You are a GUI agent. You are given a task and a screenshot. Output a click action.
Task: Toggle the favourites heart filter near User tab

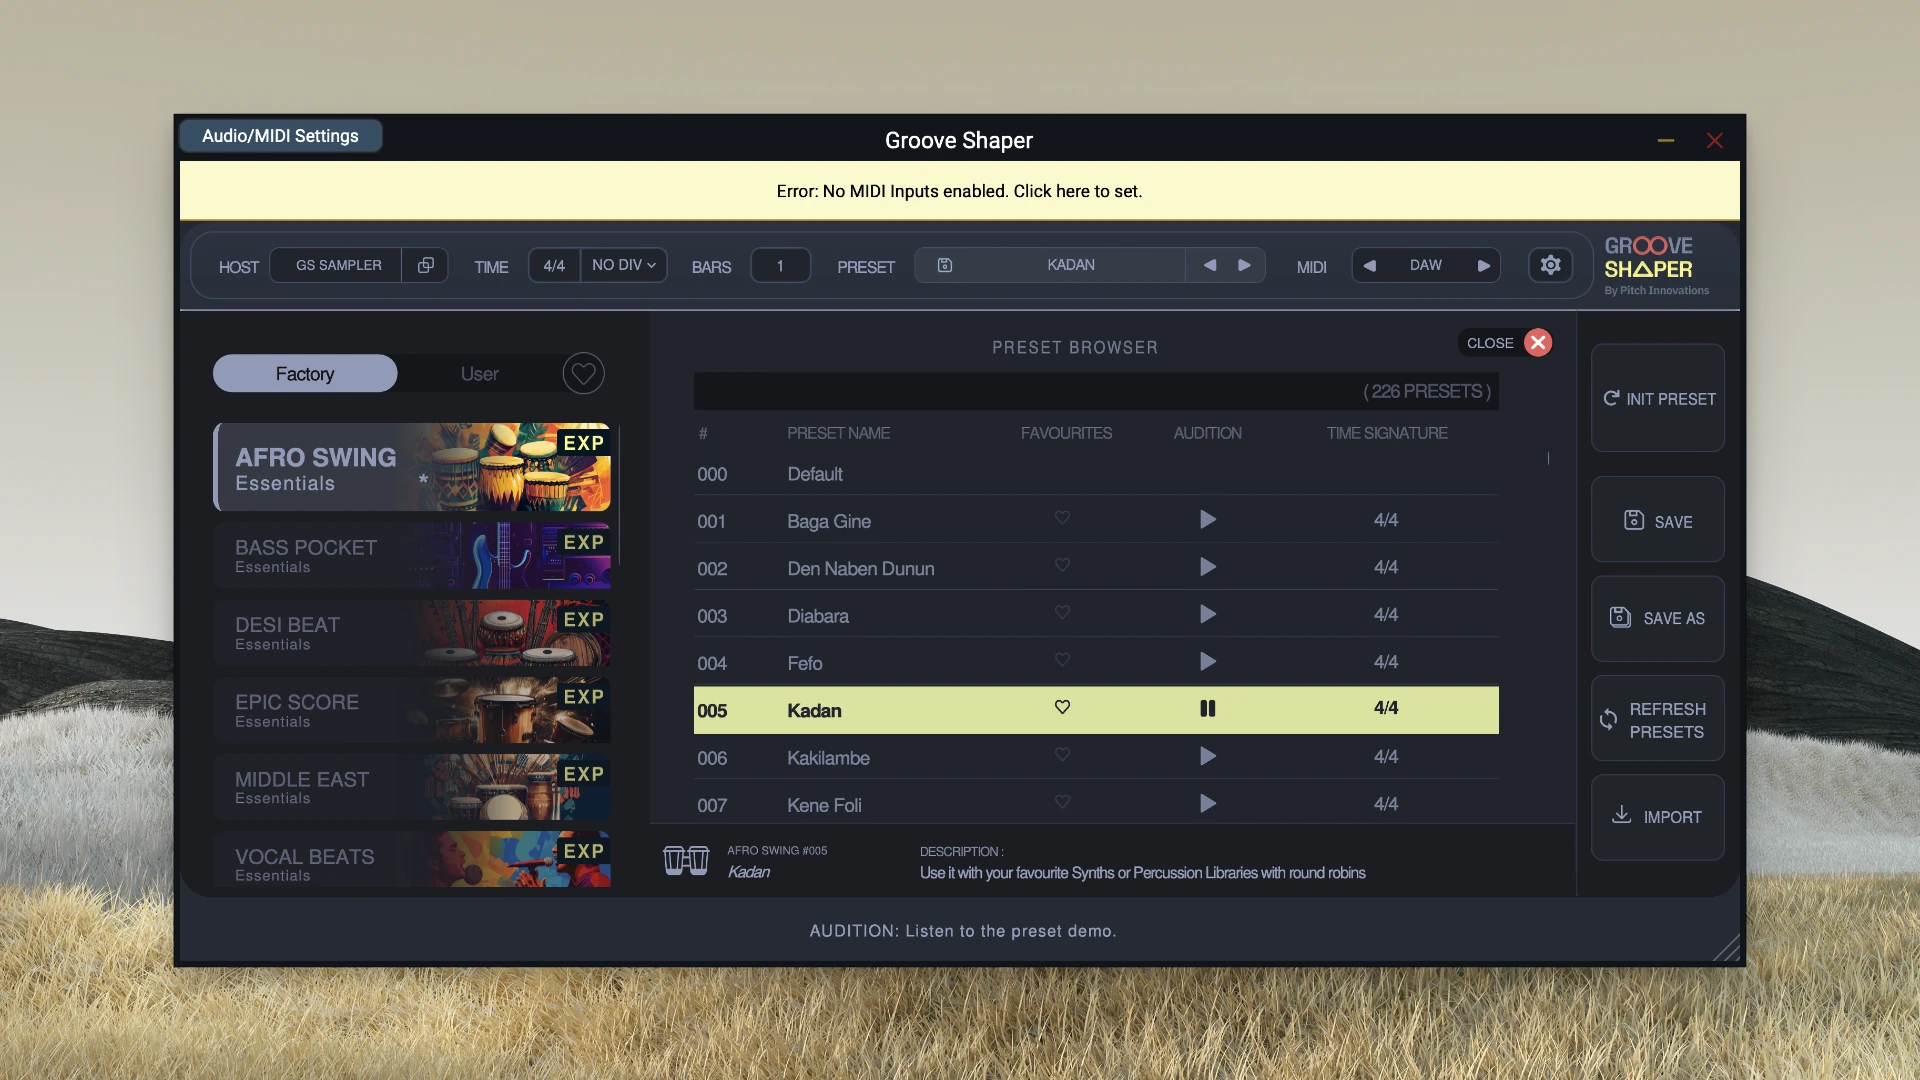(583, 373)
